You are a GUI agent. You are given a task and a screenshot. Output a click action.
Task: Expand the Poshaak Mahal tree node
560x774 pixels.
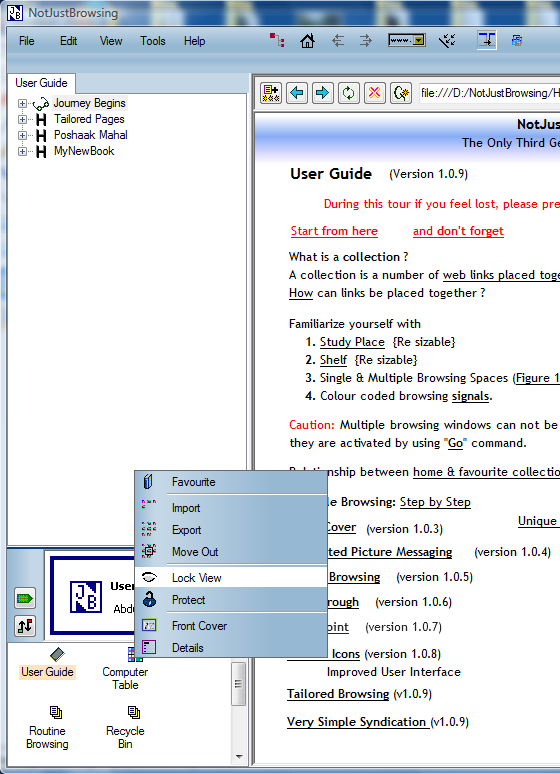tap(22, 135)
